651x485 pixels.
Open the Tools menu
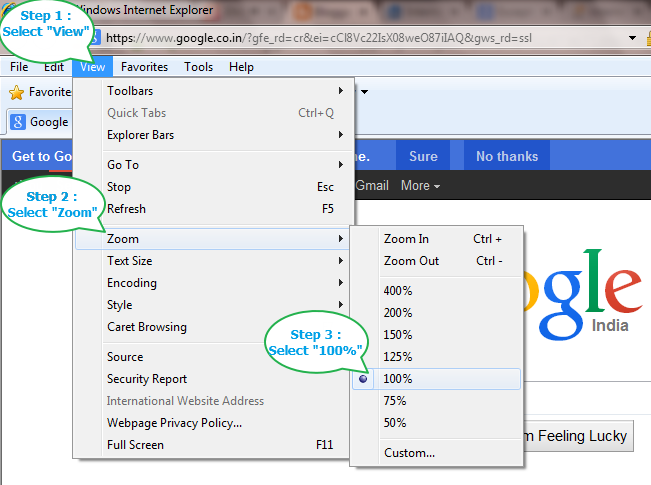pos(198,67)
